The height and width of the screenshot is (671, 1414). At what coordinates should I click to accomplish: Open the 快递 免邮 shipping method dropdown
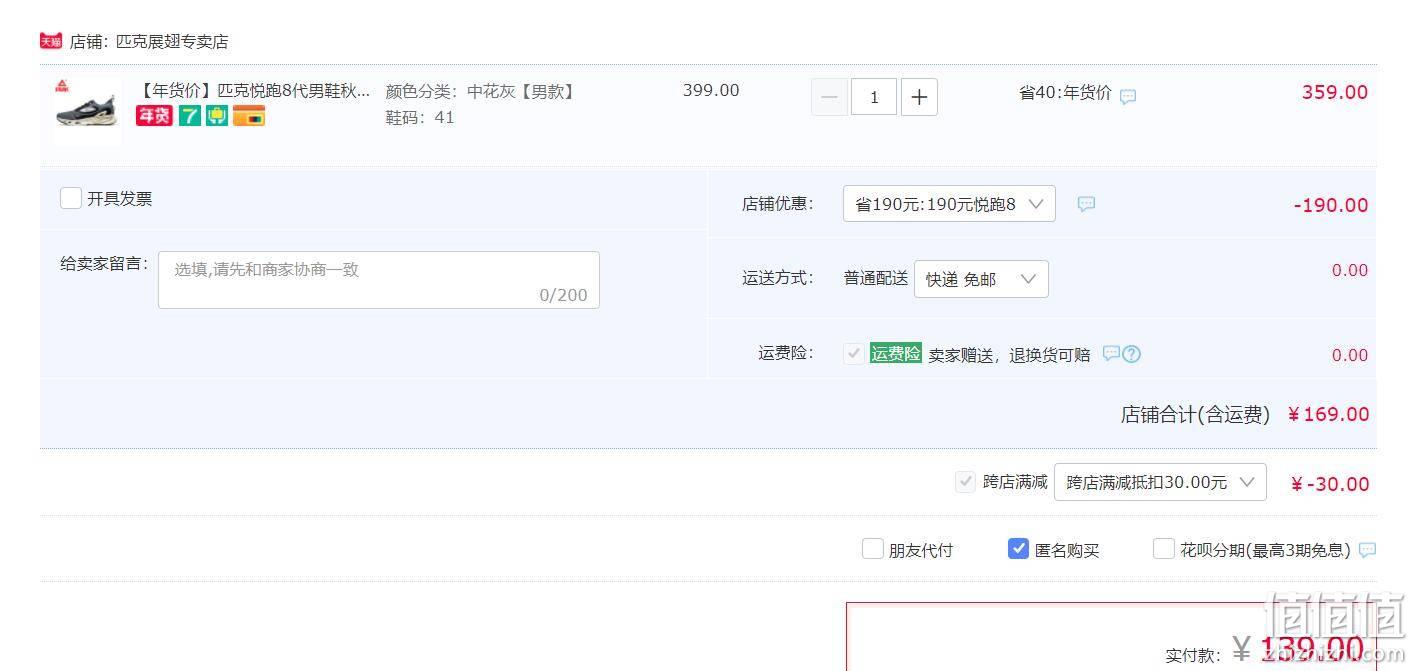[981, 279]
